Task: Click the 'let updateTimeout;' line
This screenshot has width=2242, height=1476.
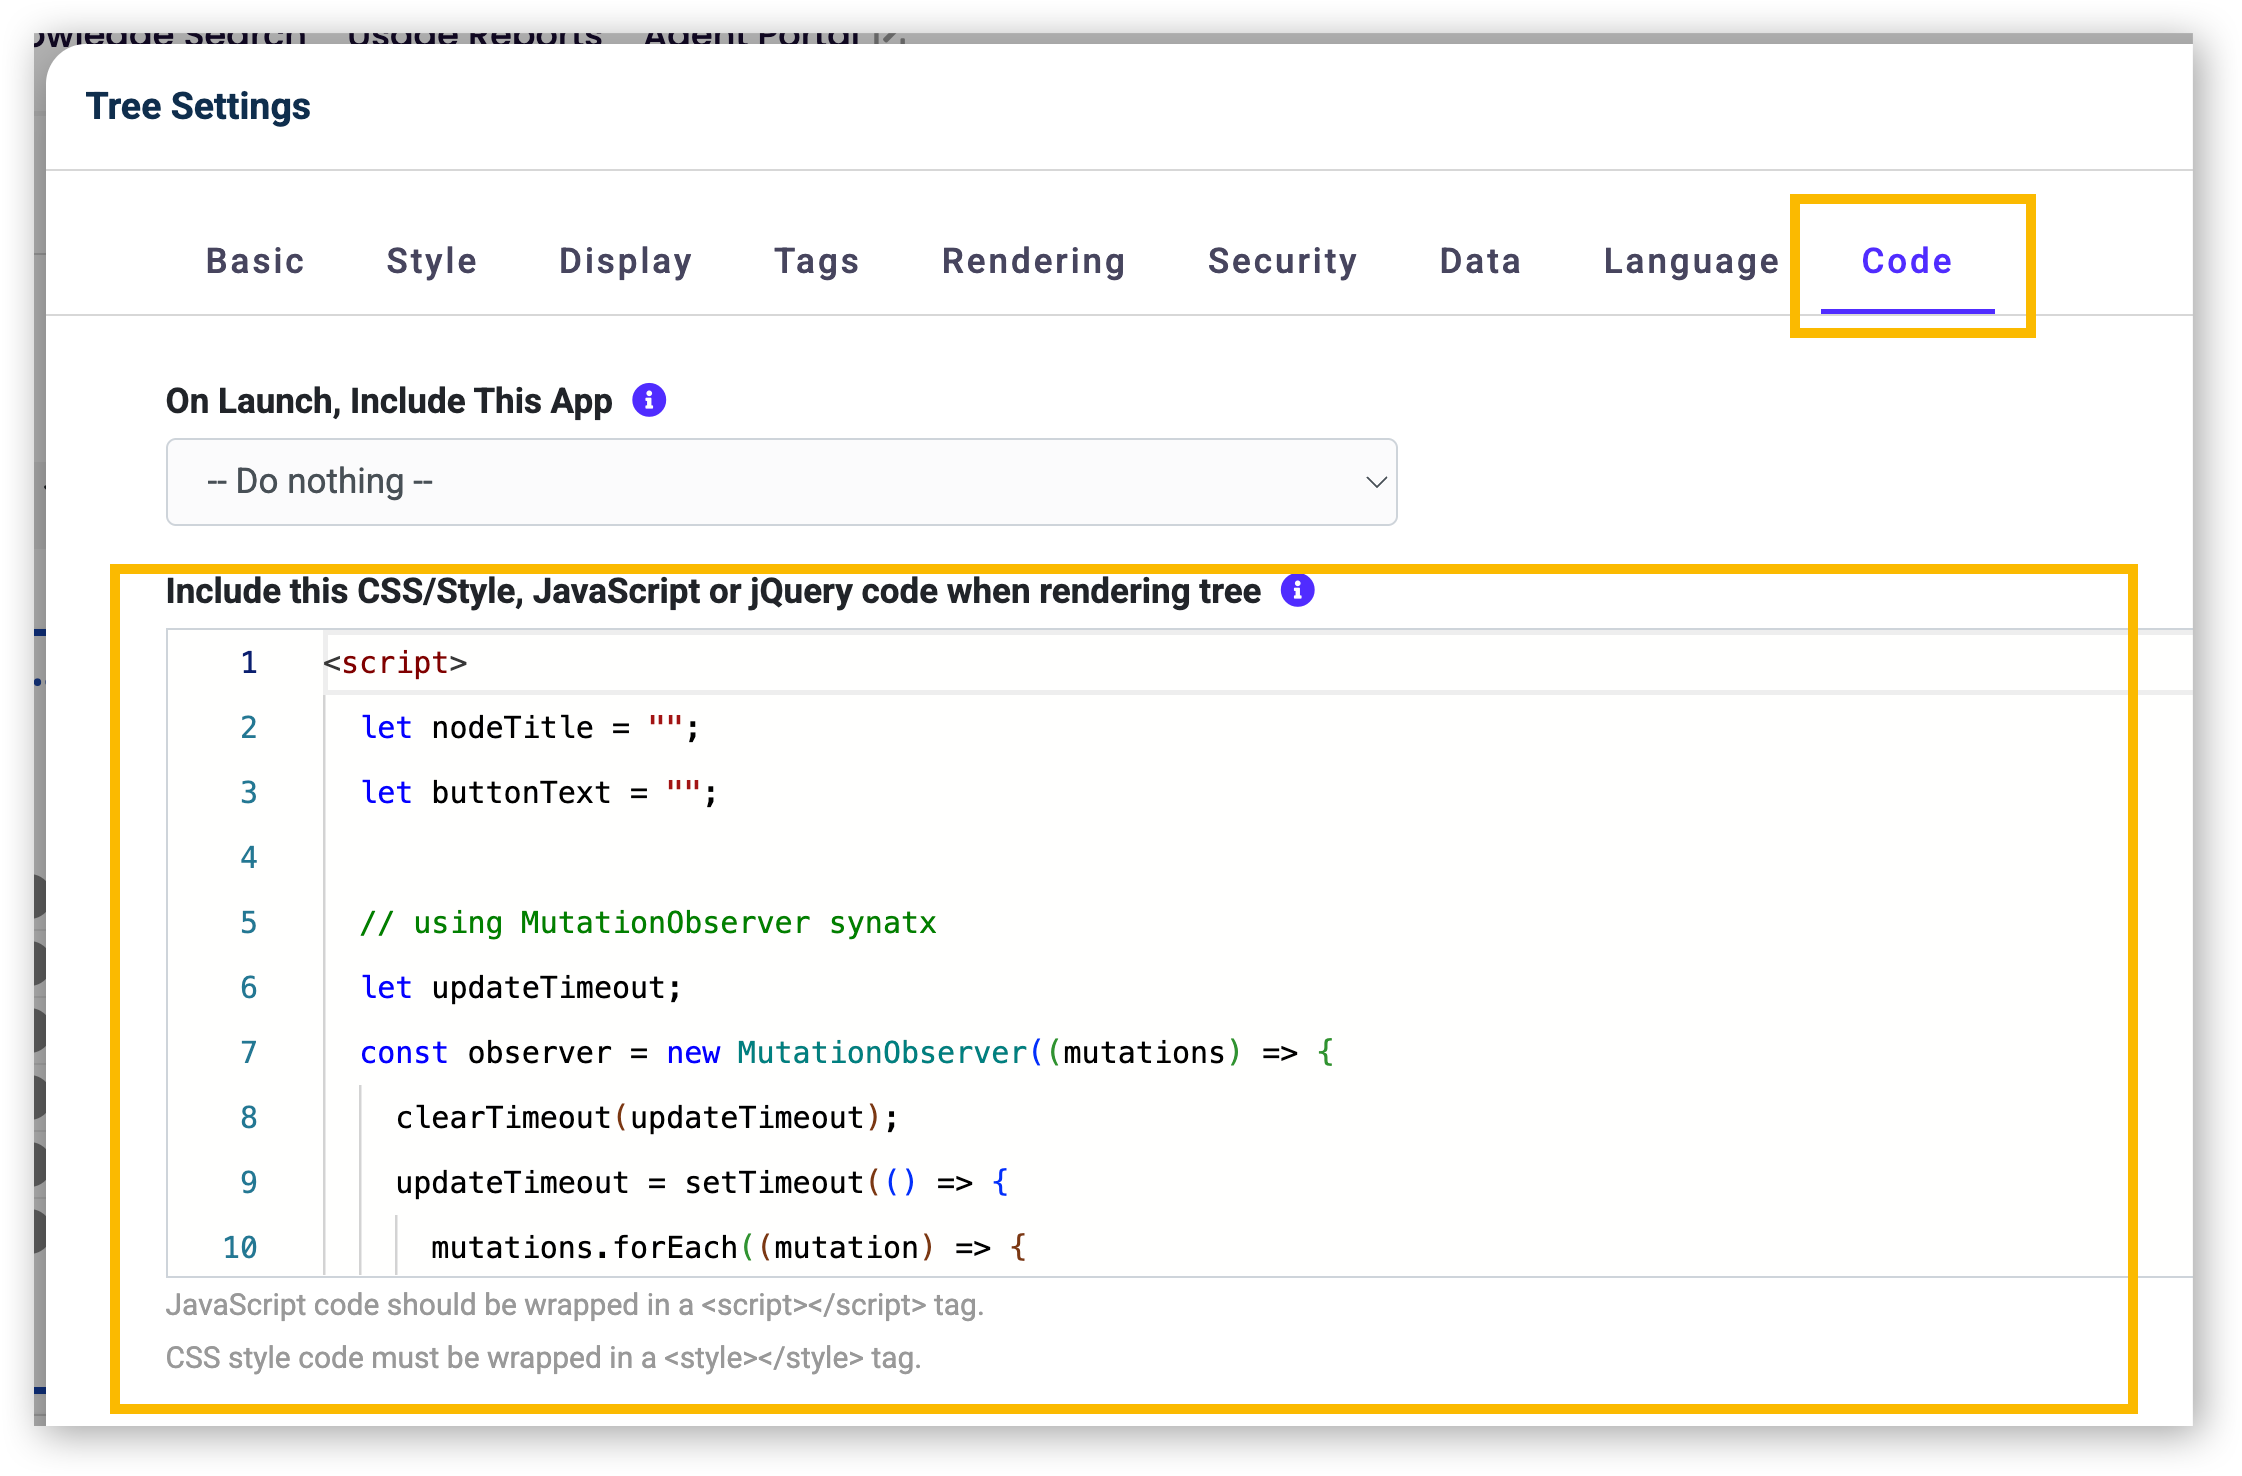Action: tap(521, 987)
